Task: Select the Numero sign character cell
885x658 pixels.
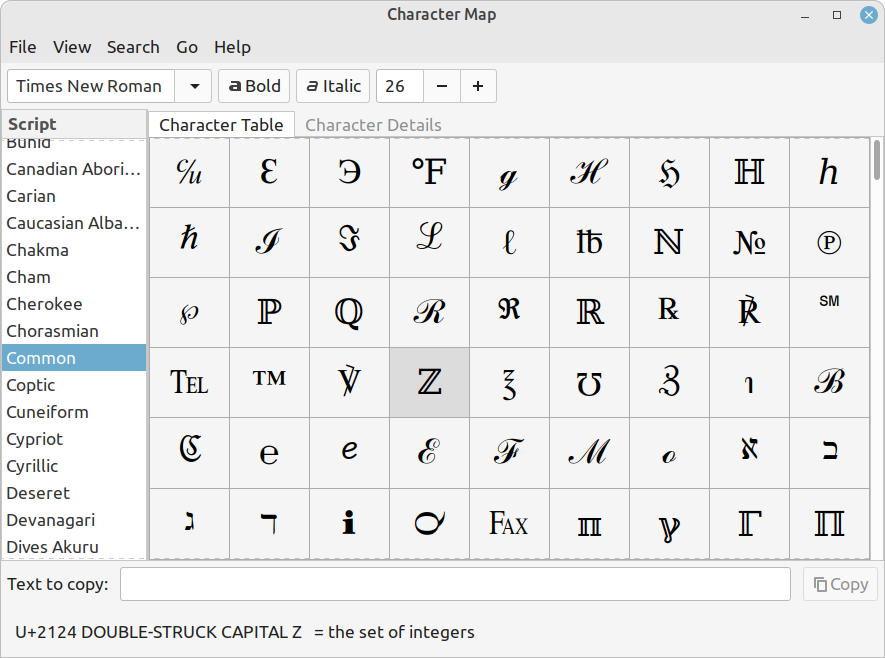Action: (749, 242)
